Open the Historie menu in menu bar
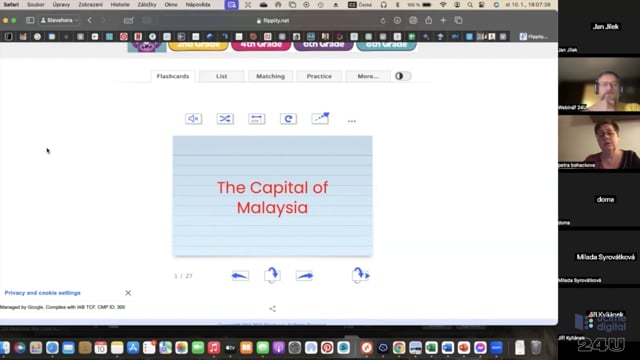Viewport: 640px width, 360px height. tap(120, 5)
